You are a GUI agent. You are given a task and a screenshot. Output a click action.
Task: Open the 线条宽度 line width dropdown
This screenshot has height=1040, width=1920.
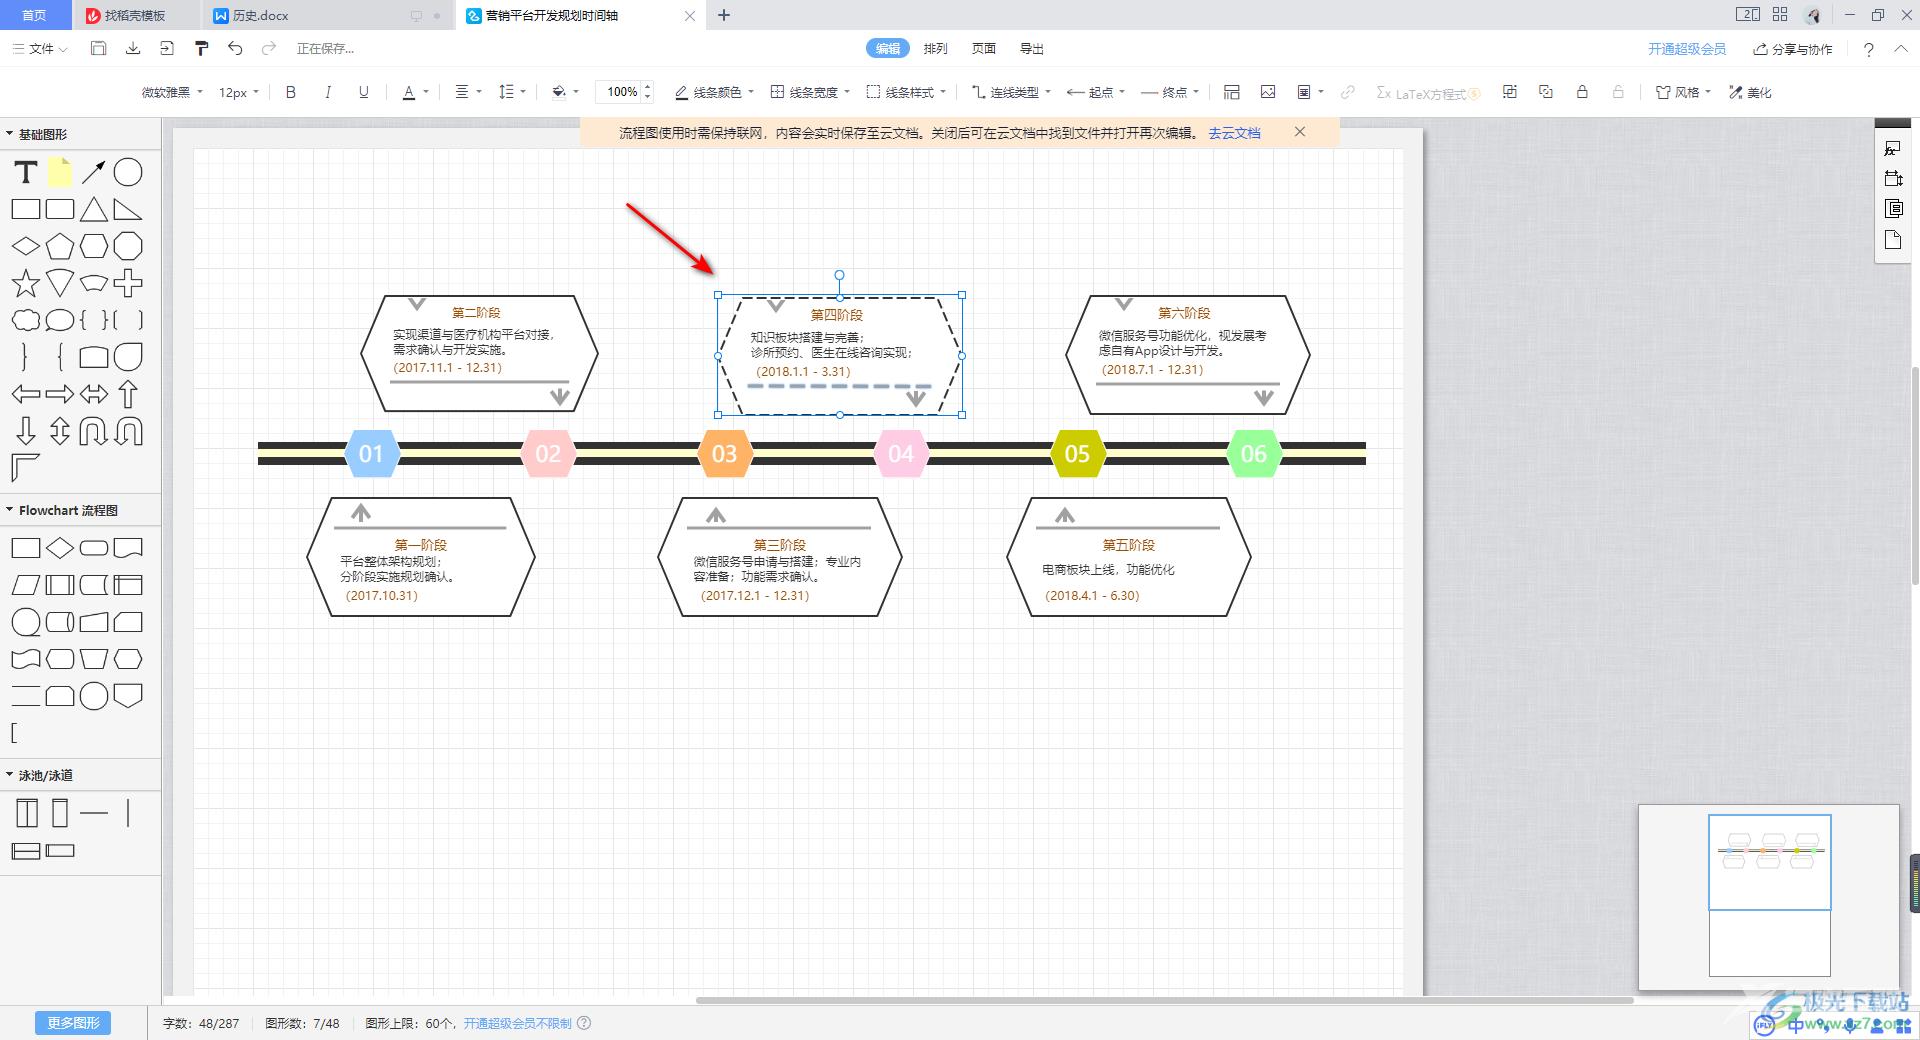pos(810,92)
